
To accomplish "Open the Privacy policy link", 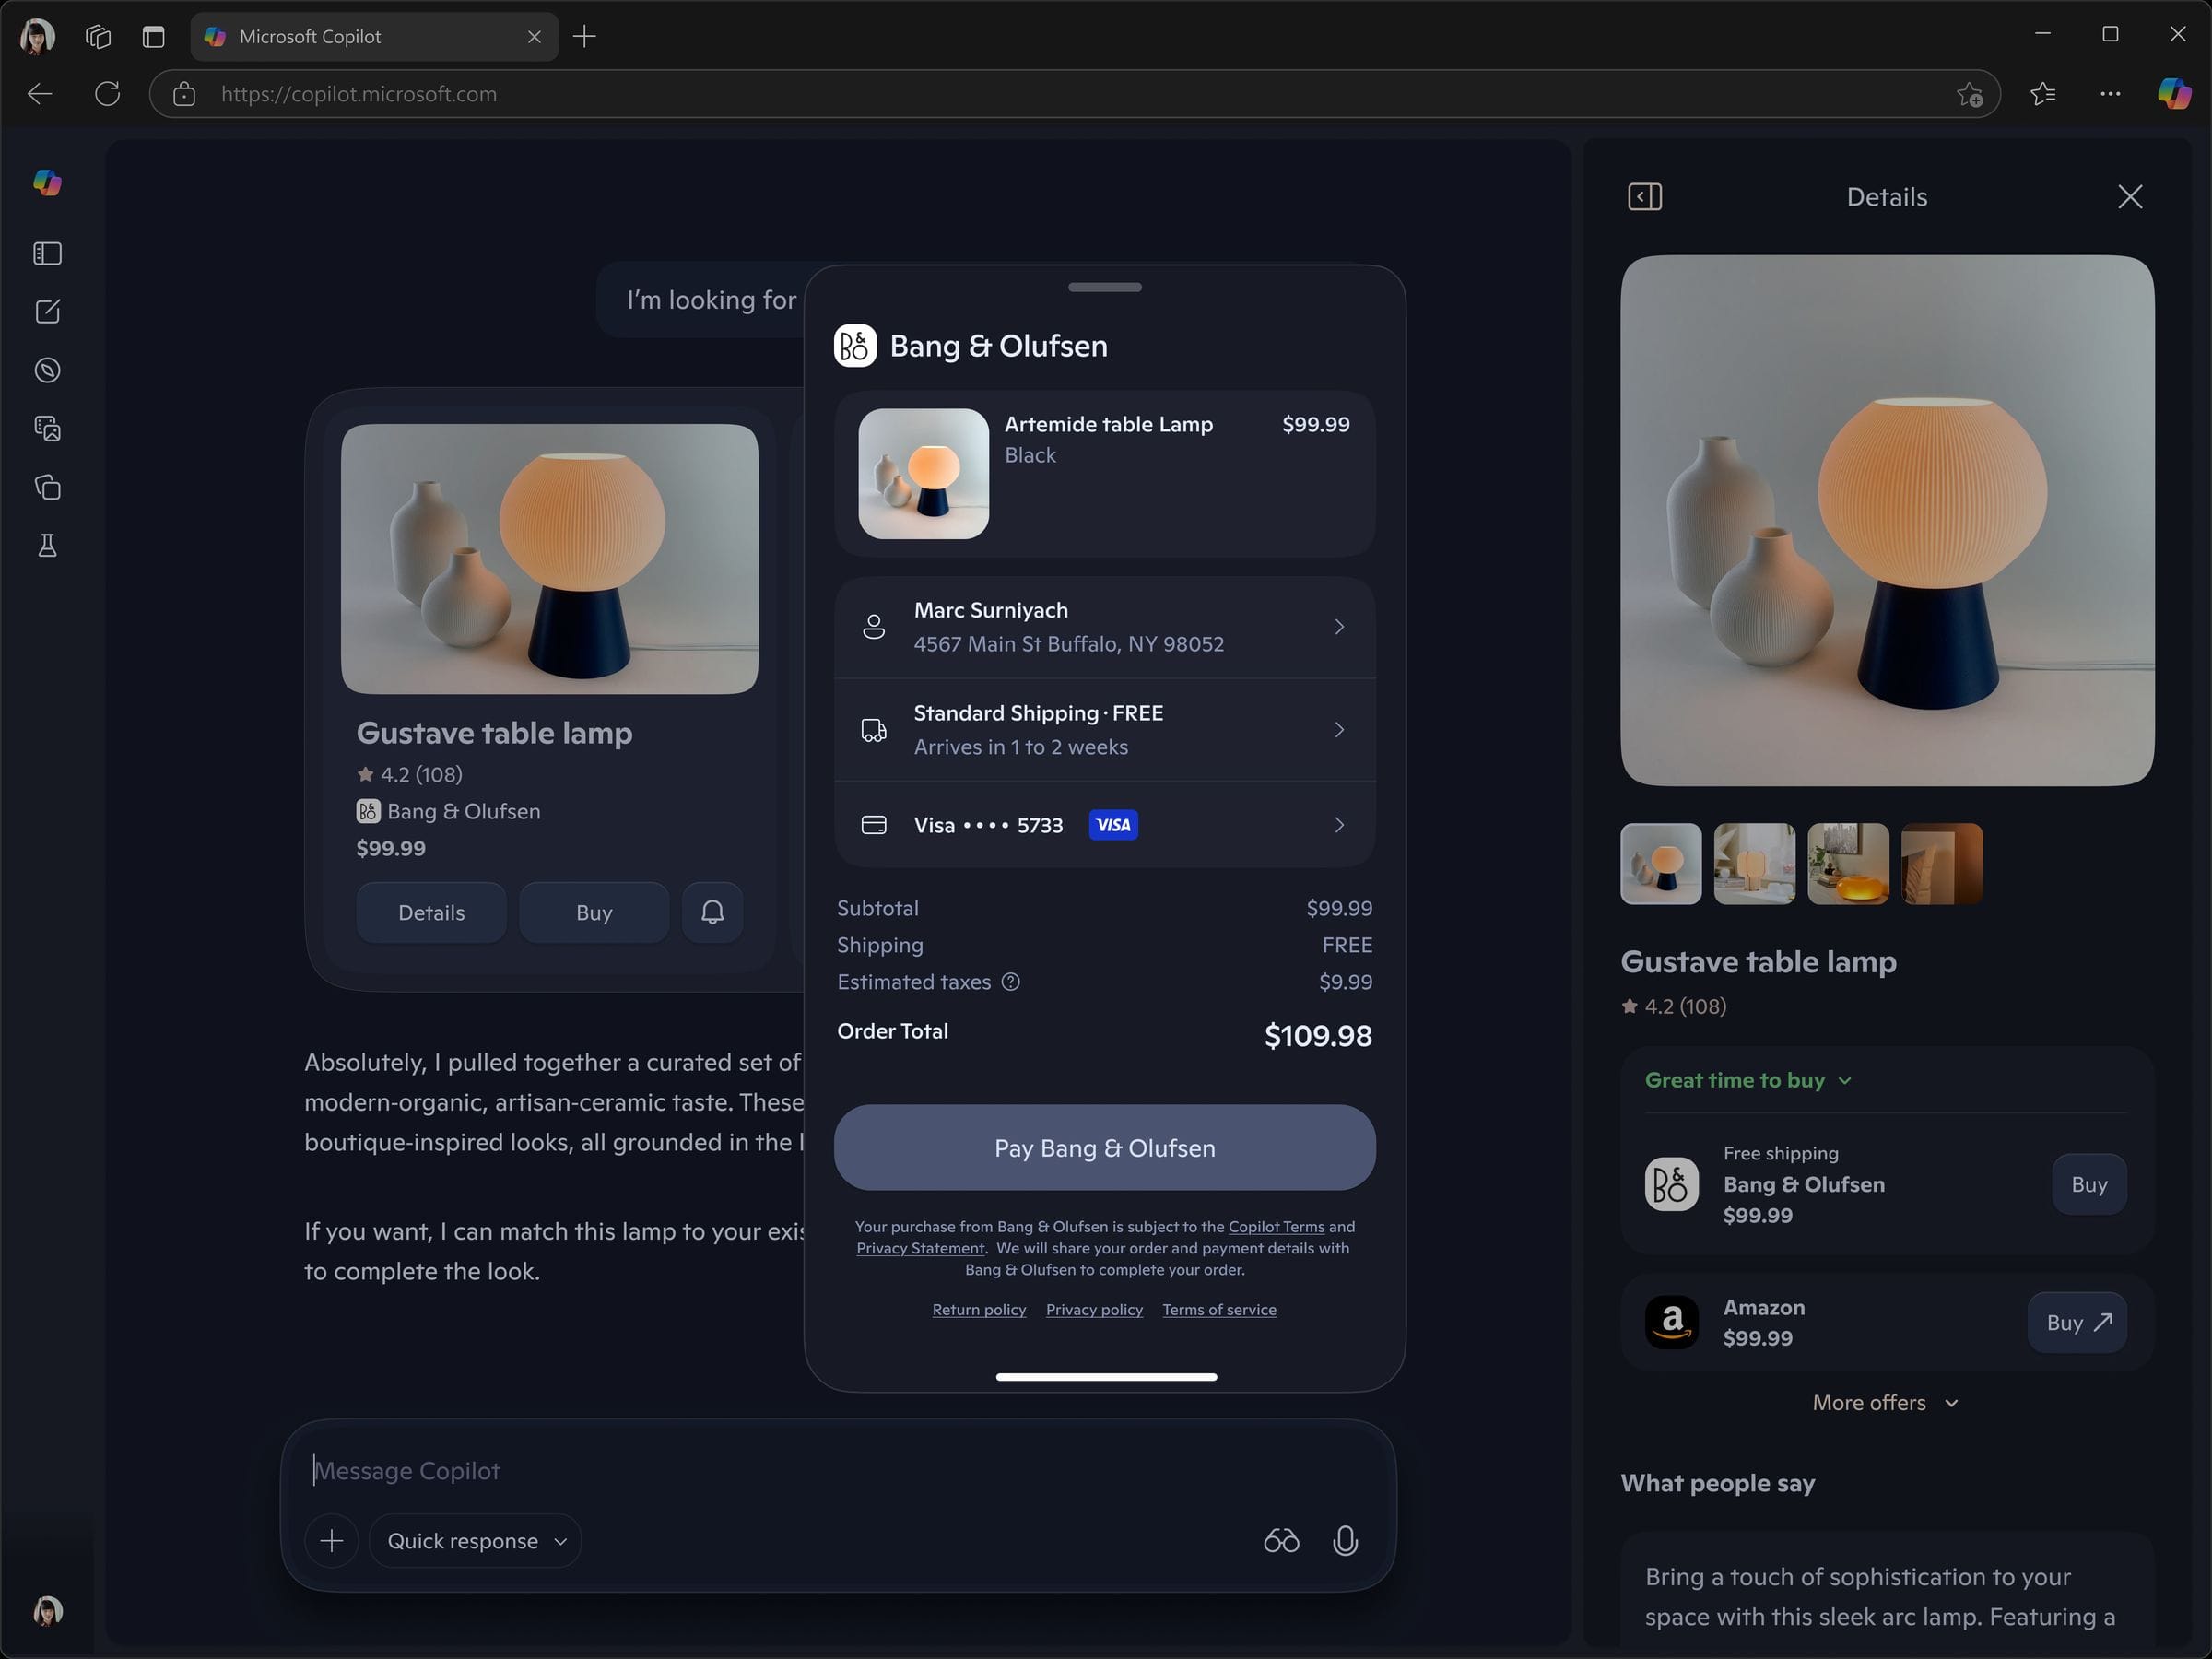I will click(1094, 1310).
